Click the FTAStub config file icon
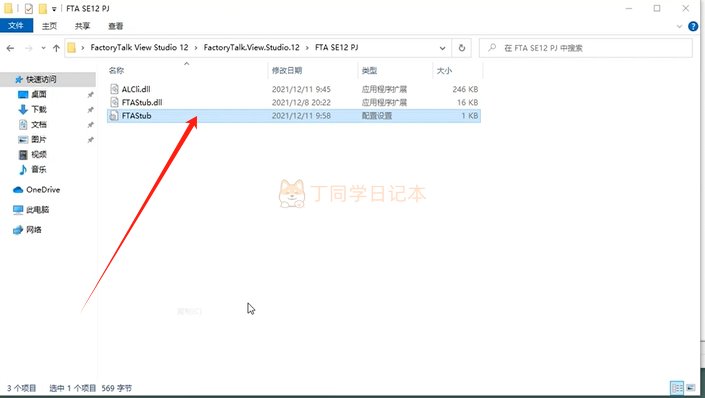Viewport: 705px width, 398px height. [114, 116]
